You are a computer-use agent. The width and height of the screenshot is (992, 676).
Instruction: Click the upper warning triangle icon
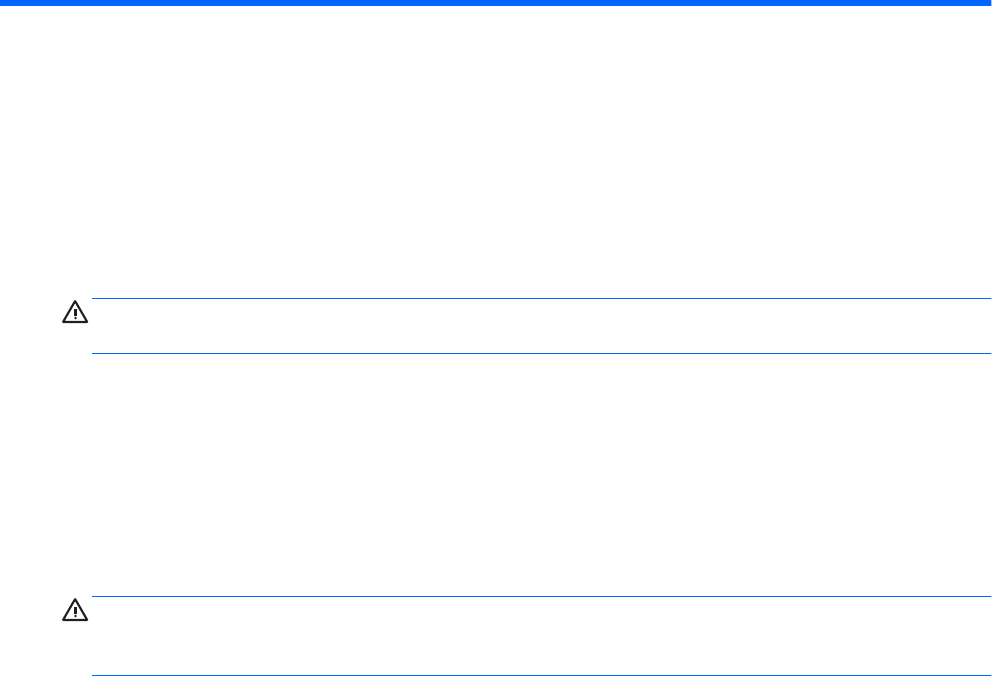pyautogui.click(x=75, y=312)
